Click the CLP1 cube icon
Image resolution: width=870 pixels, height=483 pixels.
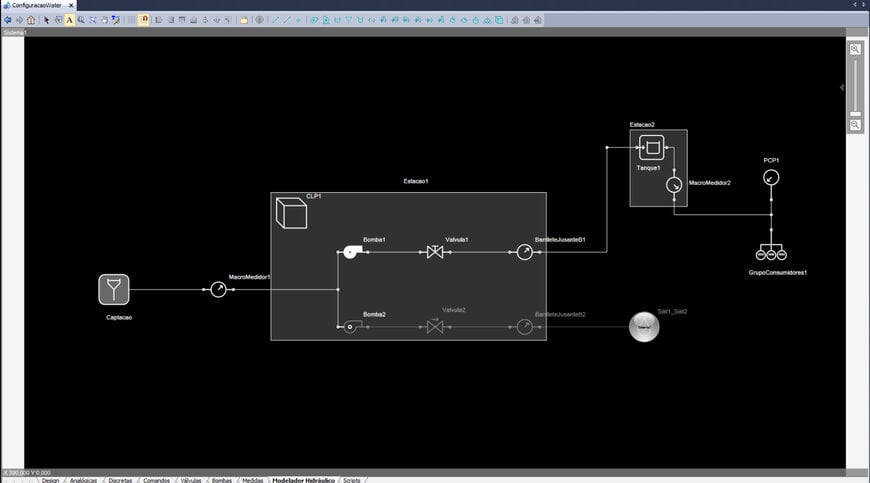point(291,213)
